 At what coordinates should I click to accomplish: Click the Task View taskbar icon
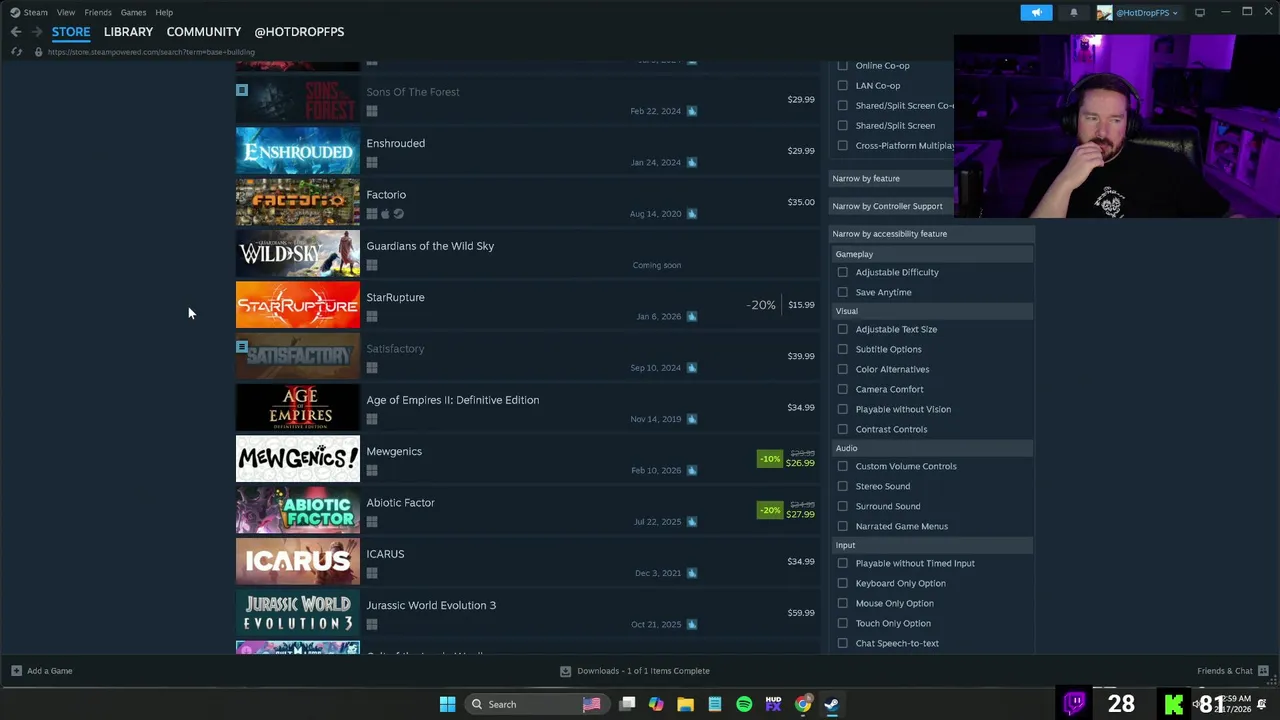[627, 704]
